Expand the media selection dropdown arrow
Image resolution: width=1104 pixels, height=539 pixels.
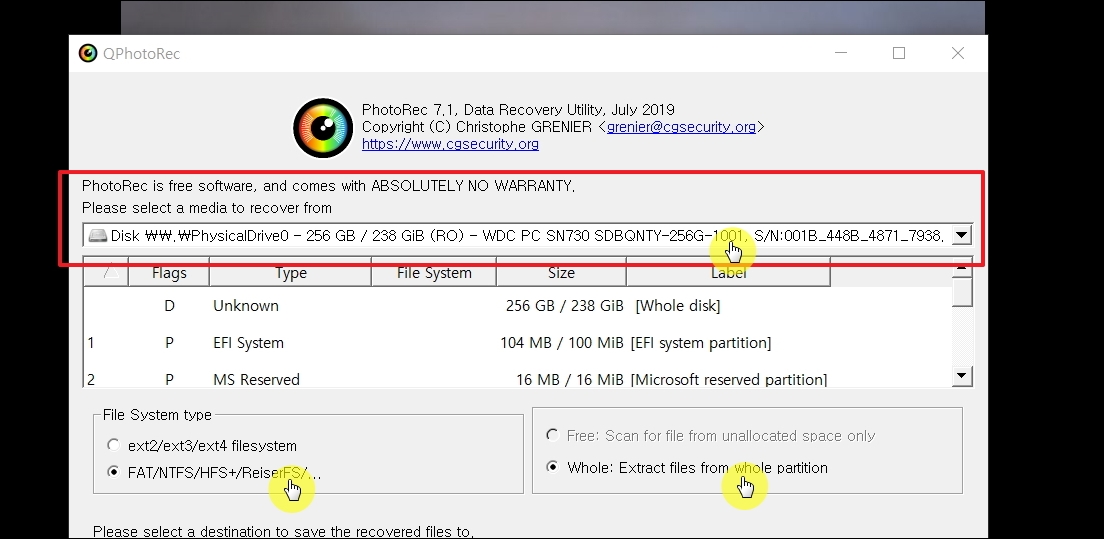point(962,236)
